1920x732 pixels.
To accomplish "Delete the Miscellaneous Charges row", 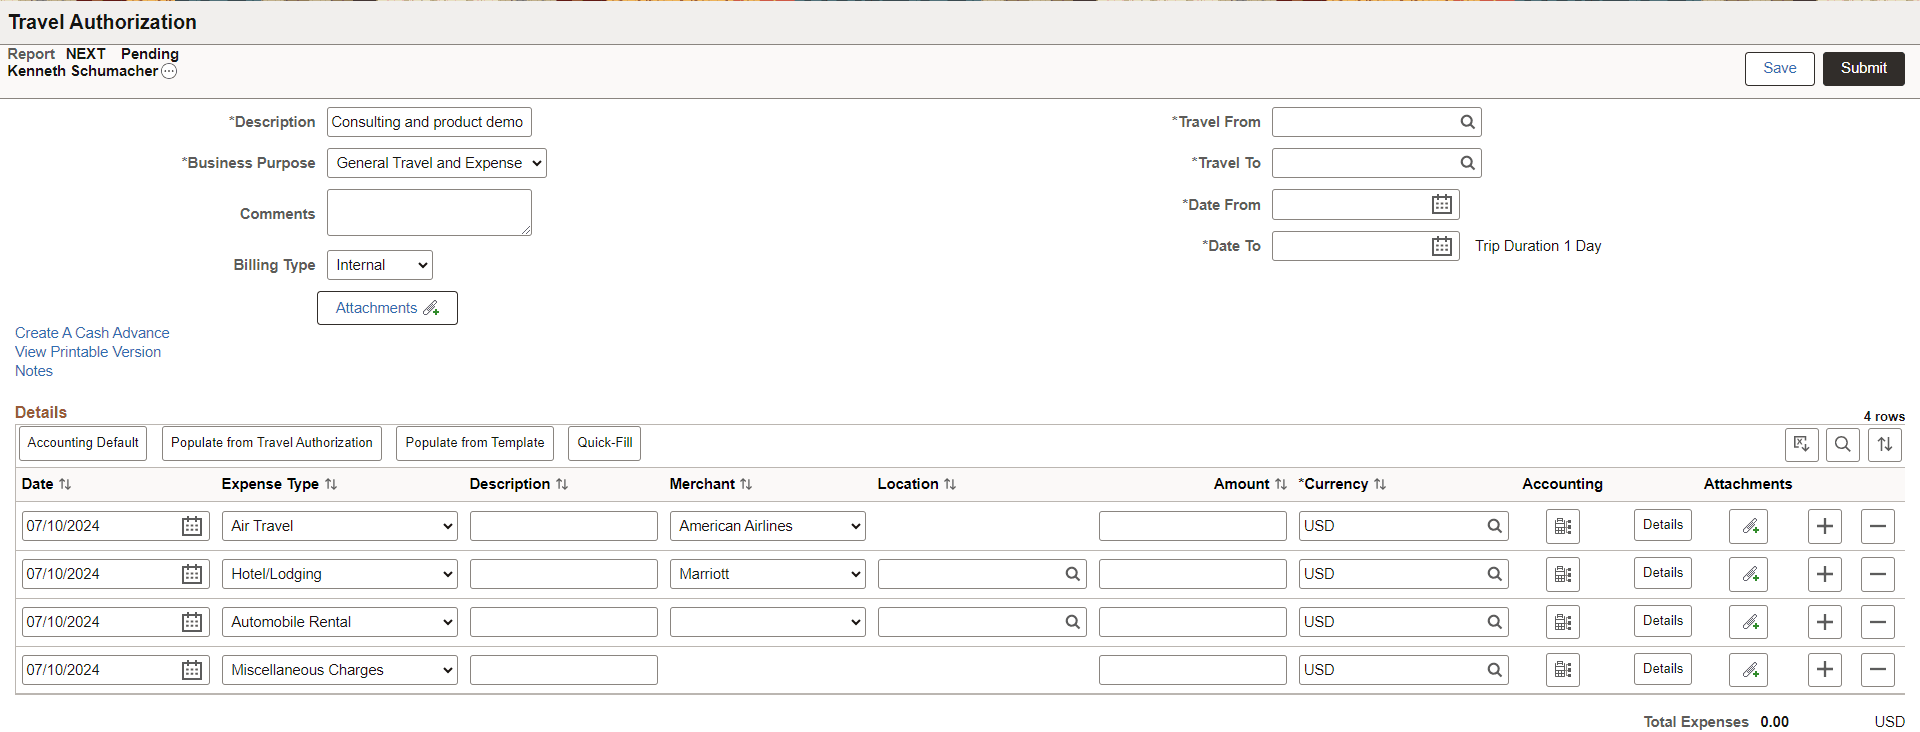I will click(1878, 670).
